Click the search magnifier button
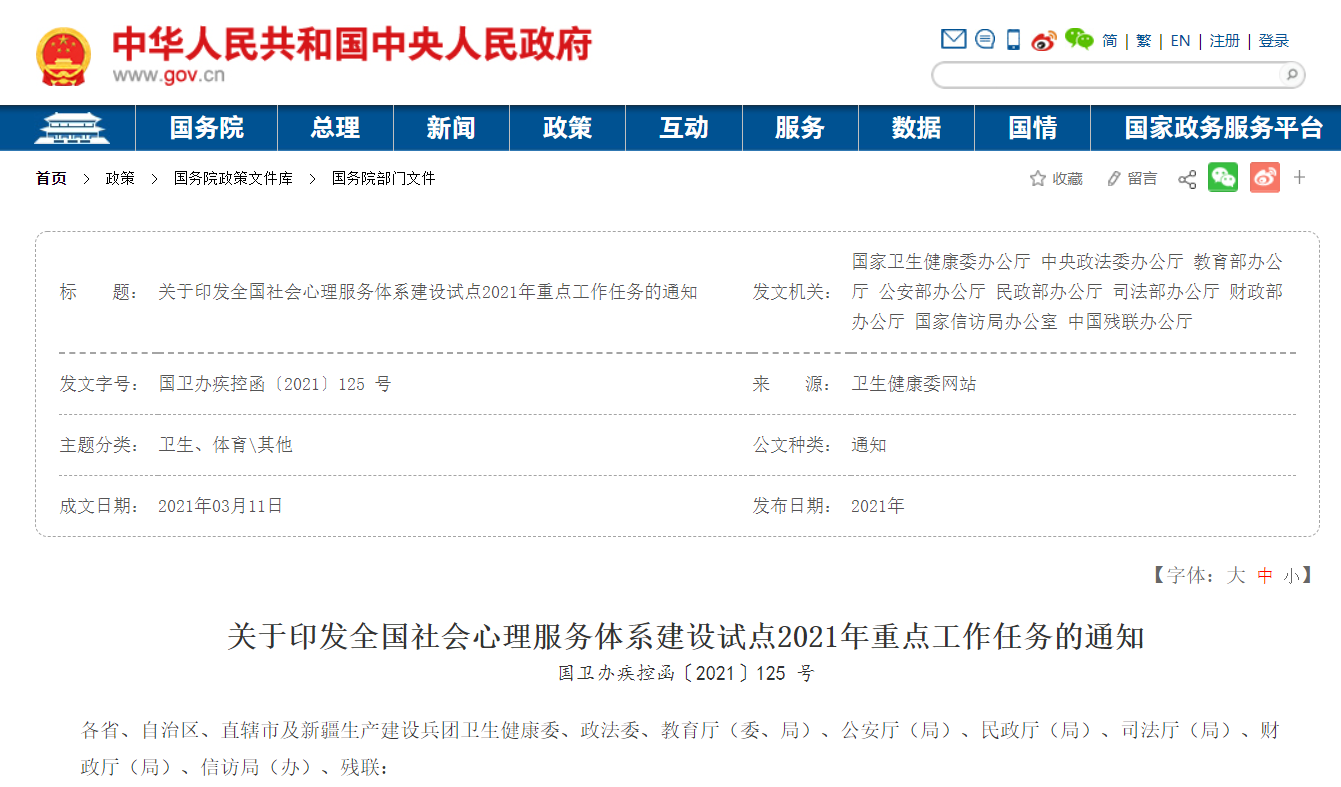Viewport: 1341px width, 787px height. tap(1291, 75)
